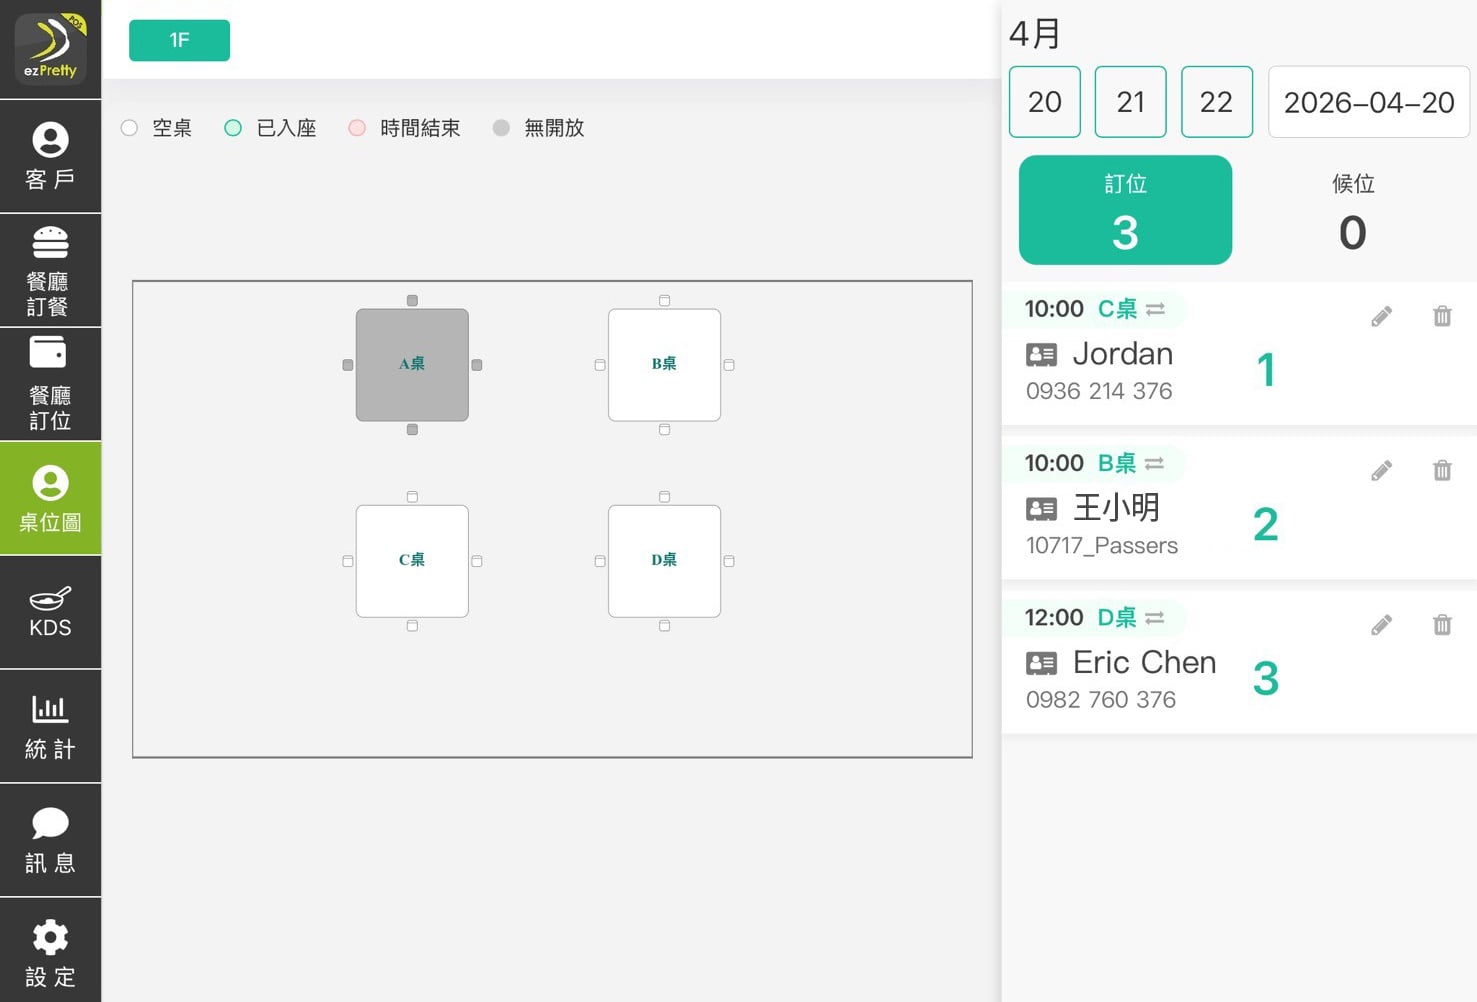Image resolution: width=1477 pixels, height=1002 pixels.
Task: Select the 已入座 green status indicator
Action: 233,128
